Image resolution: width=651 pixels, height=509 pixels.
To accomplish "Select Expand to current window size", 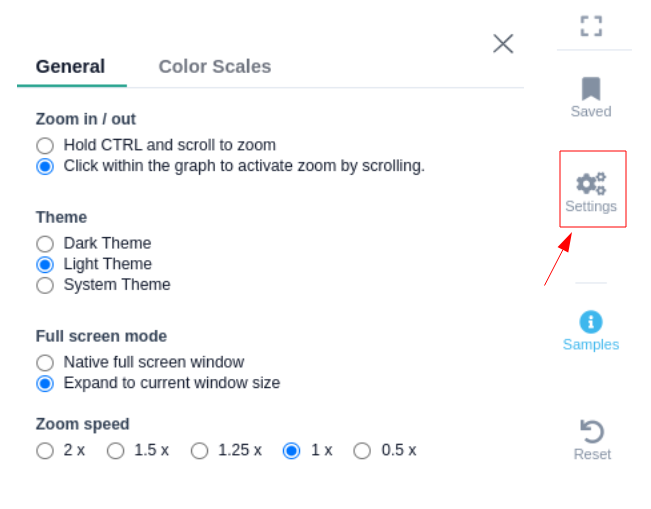I will point(45,383).
